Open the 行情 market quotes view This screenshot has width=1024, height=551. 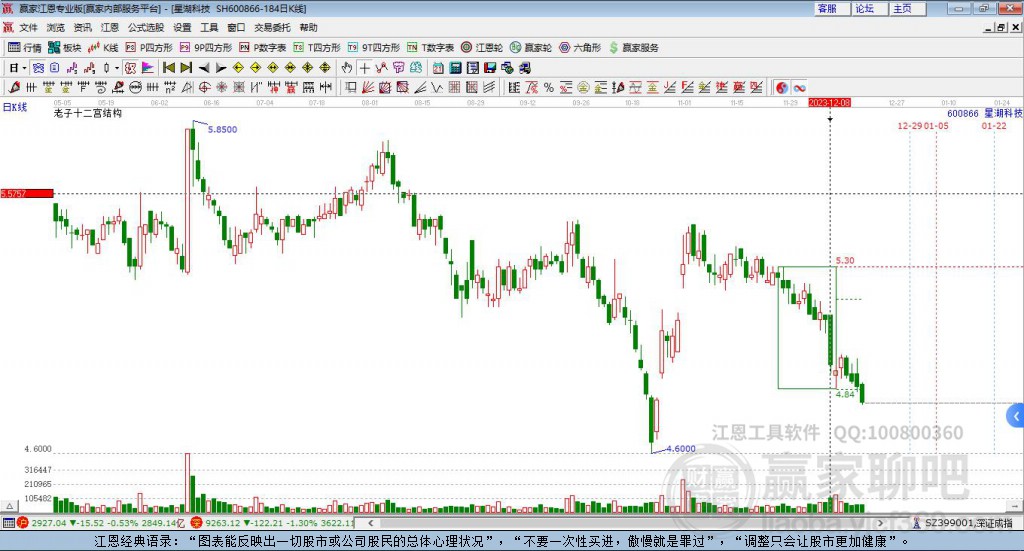[x=25, y=47]
